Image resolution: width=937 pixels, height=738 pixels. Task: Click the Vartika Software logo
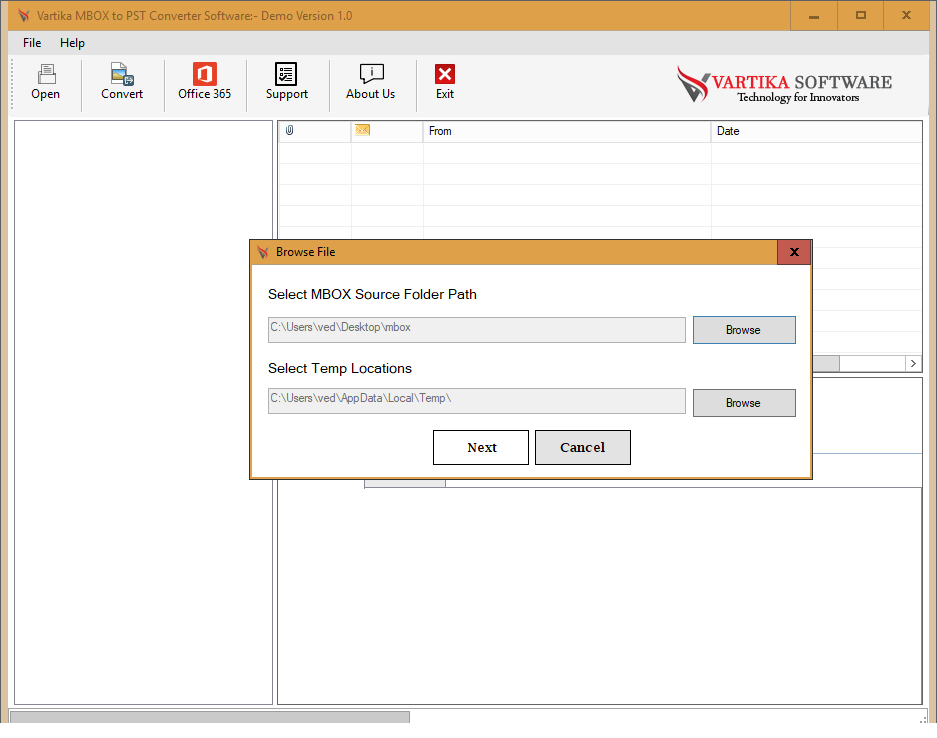(785, 85)
